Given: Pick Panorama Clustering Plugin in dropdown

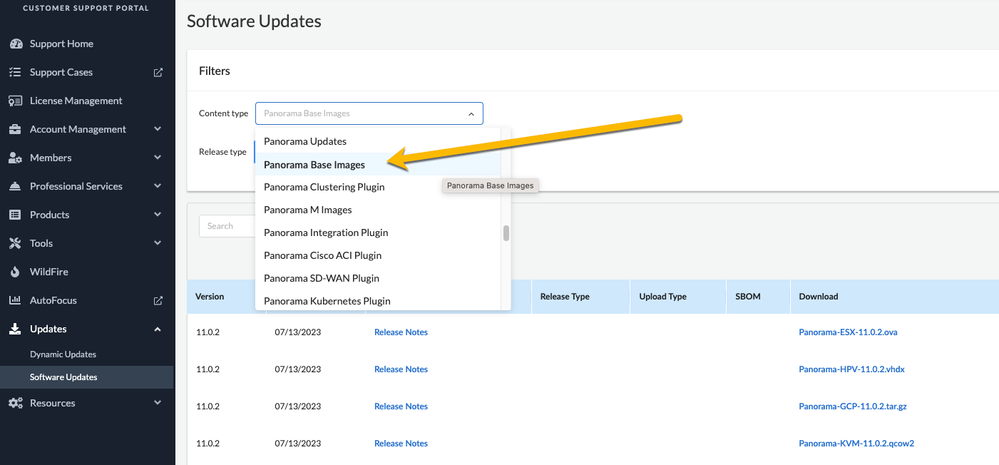Looking at the screenshot, I should (x=324, y=187).
